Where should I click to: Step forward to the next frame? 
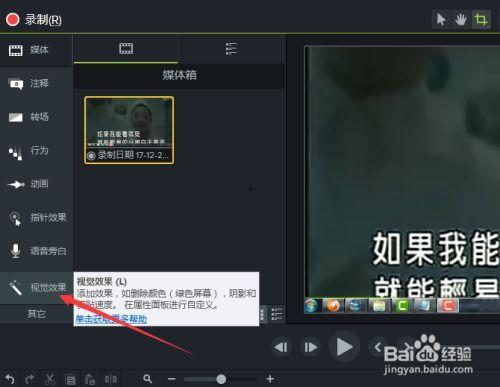[x=310, y=347]
